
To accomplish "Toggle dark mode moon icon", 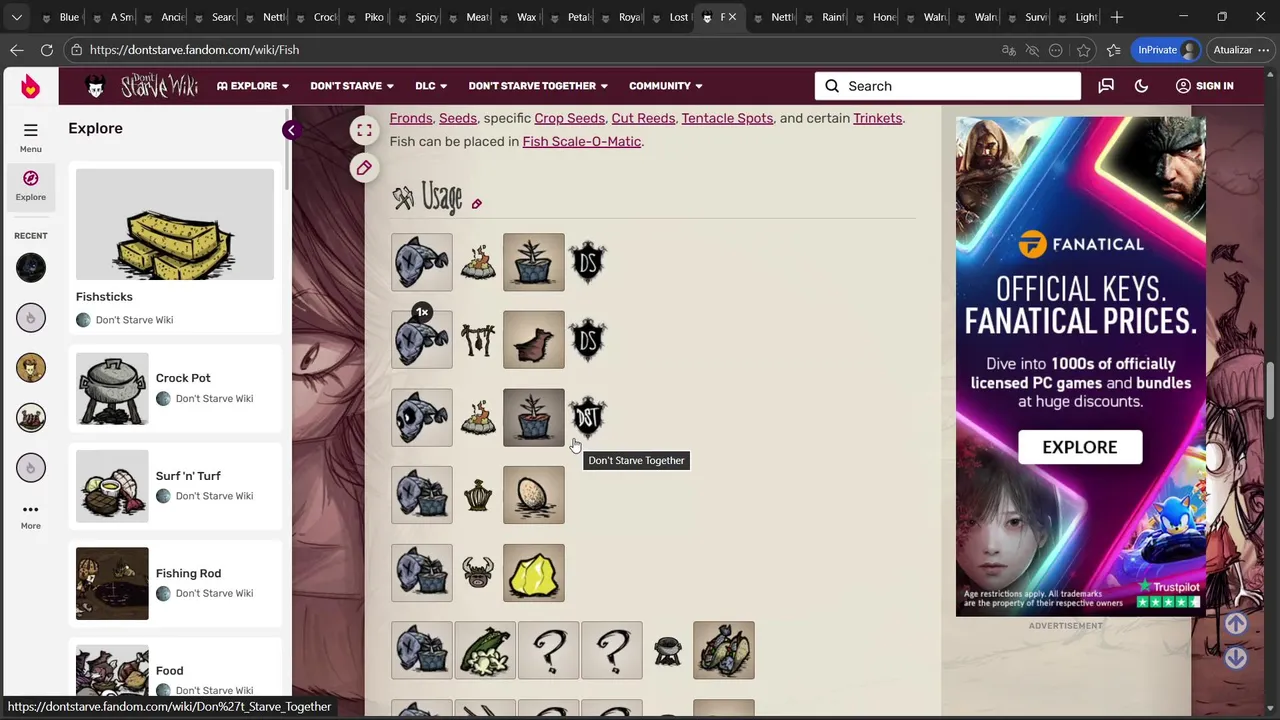I will click(1141, 86).
